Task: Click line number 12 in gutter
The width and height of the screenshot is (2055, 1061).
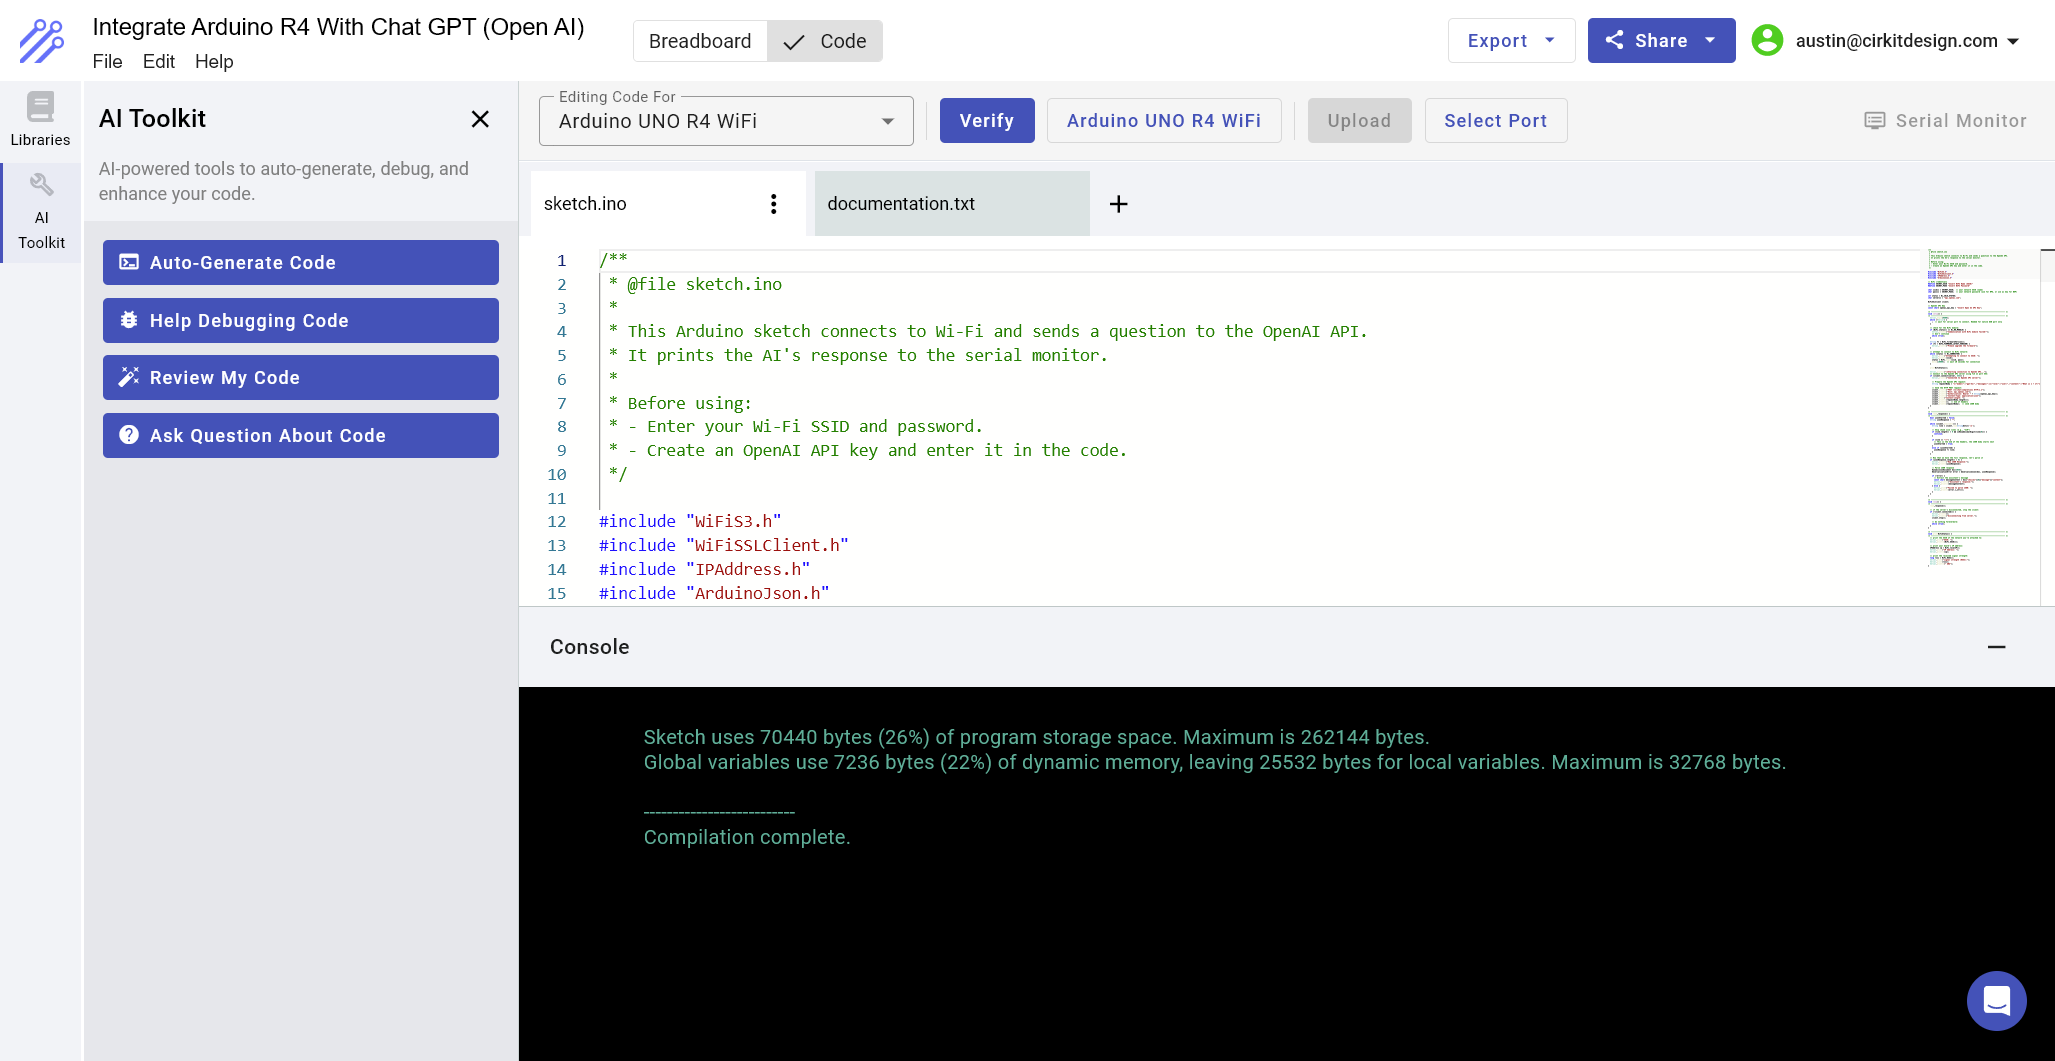Action: 557,522
